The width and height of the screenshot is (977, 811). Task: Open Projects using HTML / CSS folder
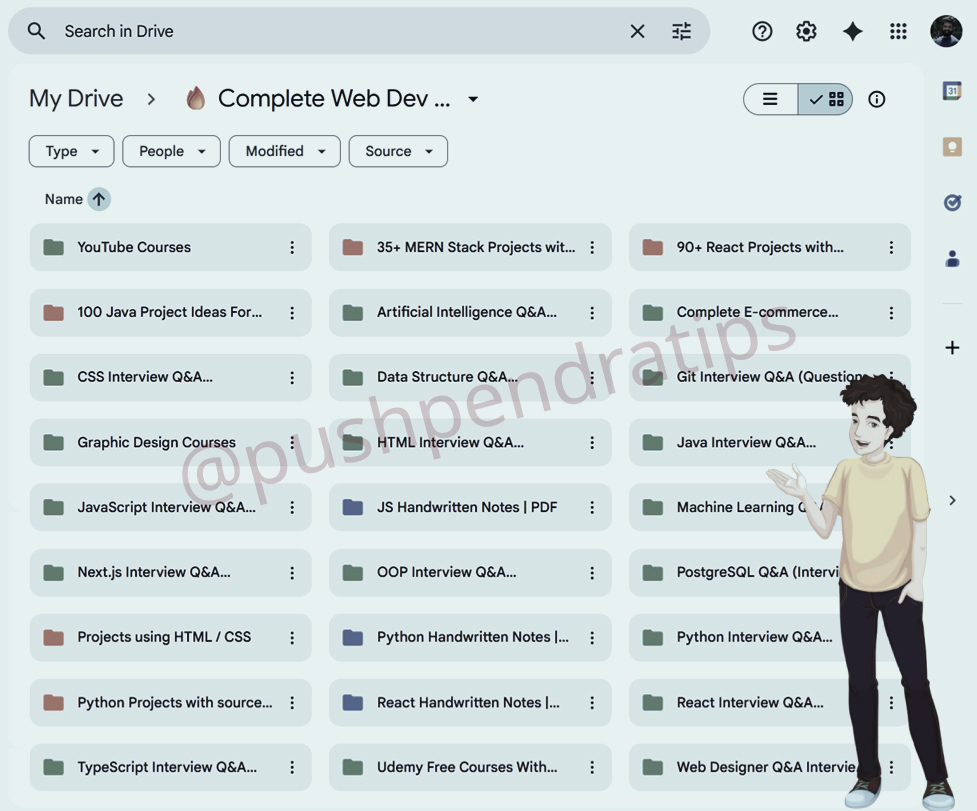pyautogui.click(x=171, y=637)
